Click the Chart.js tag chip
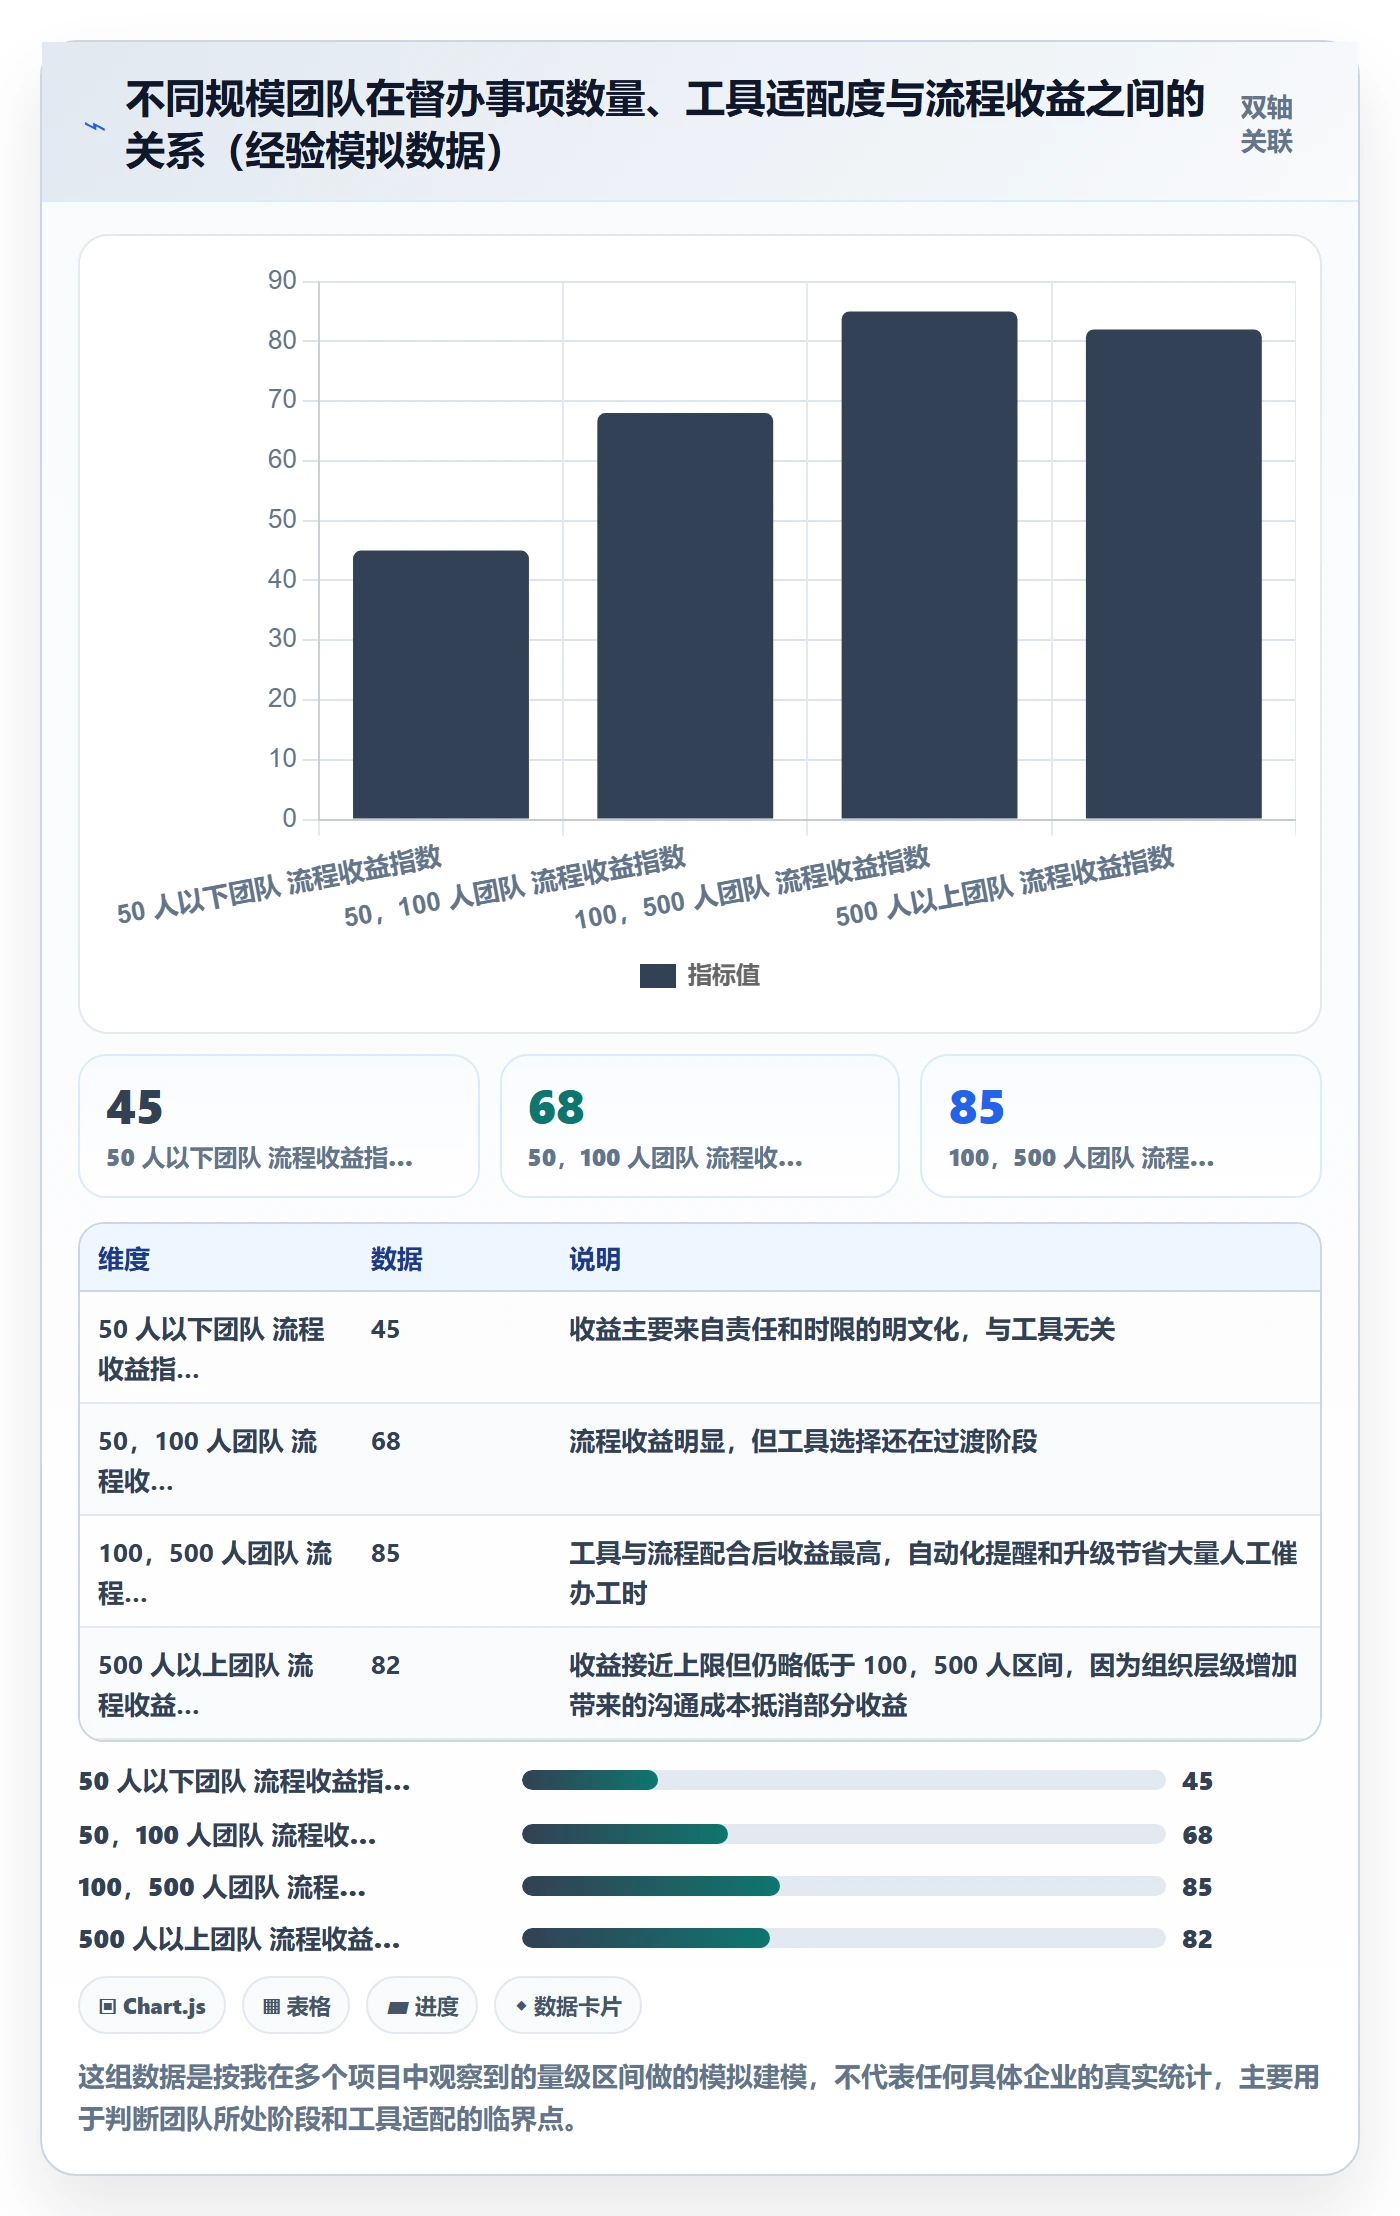Viewport: 1400px width, 2216px height. point(152,2006)
